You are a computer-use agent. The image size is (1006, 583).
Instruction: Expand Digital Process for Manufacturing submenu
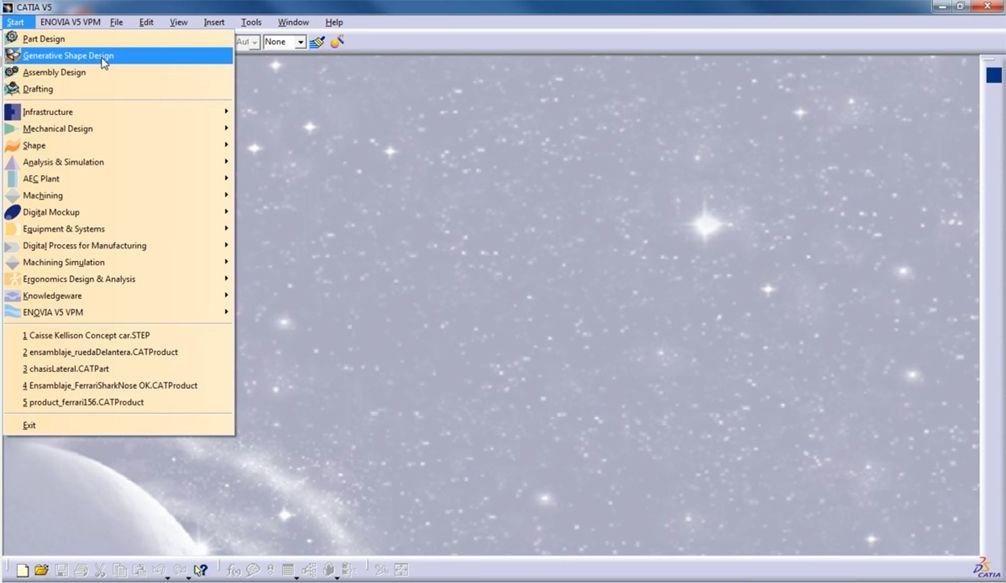click(x=118, y=245)
